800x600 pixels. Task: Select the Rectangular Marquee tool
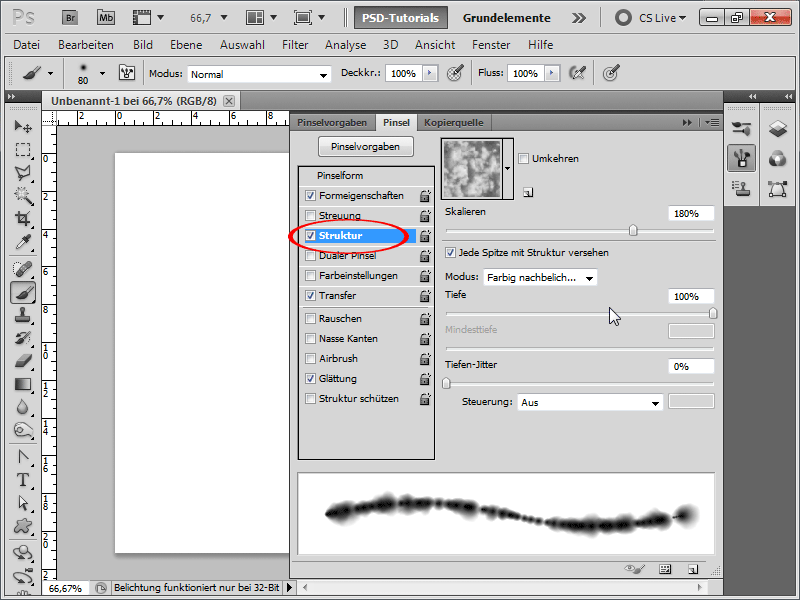[x=23, y=149]
